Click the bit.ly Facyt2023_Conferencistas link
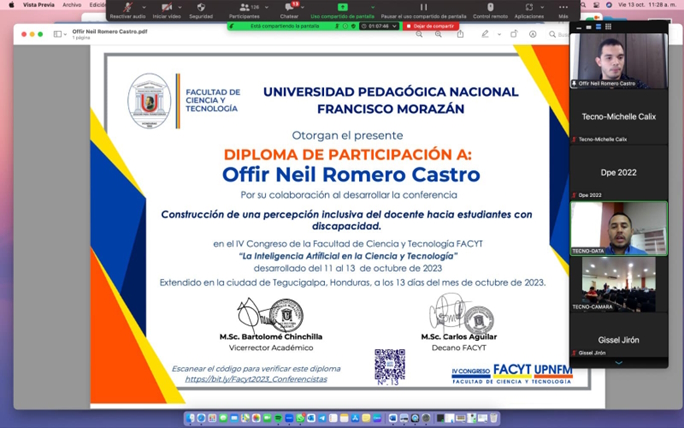The image size is (684, 428). coord(255,379)
